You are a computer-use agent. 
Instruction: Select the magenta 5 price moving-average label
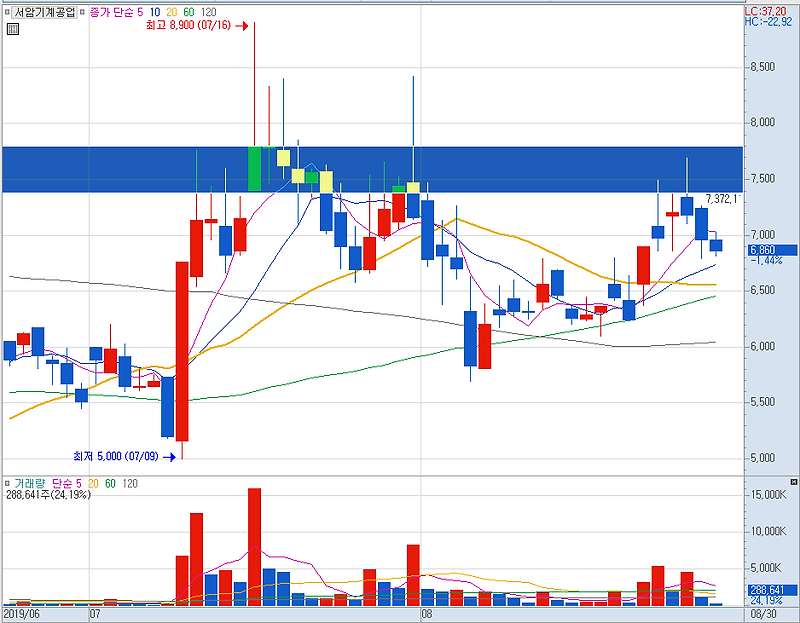140,12
